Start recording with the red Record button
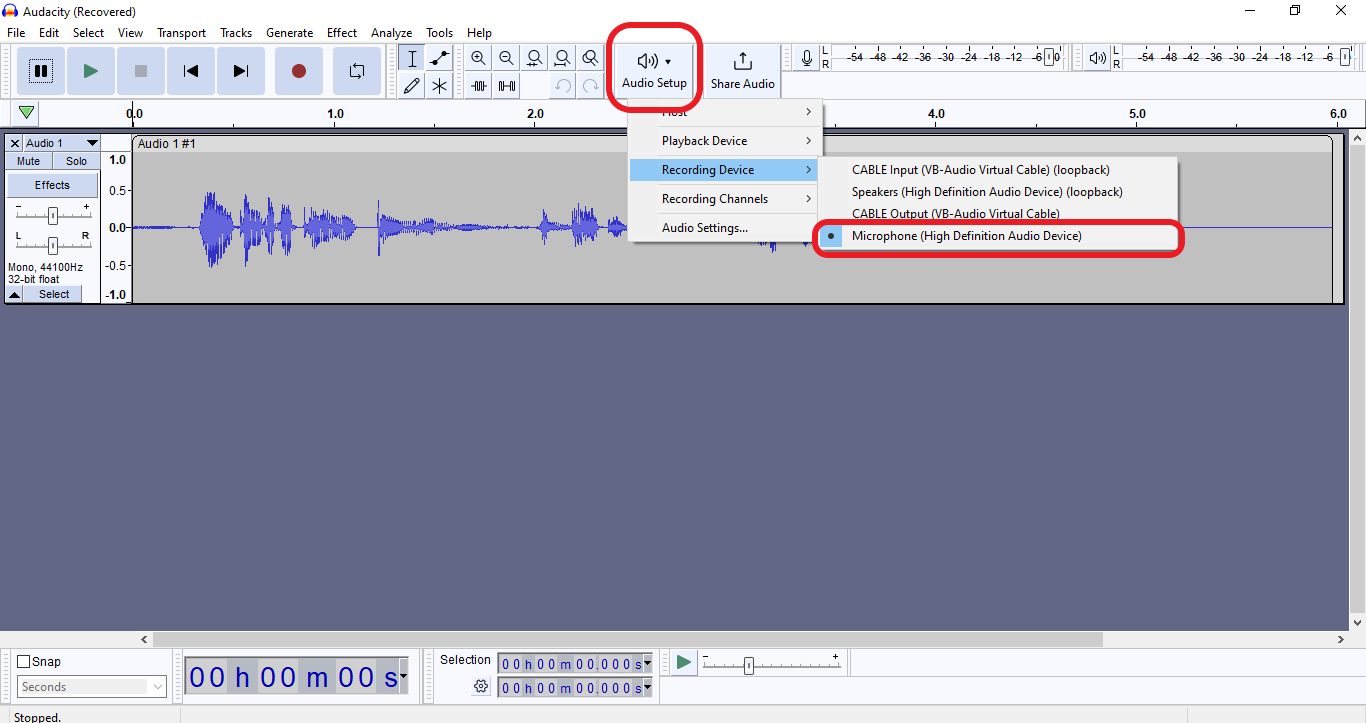This screenshot has width=1366, height=723. pyautogui.click(x=298, y=71)
